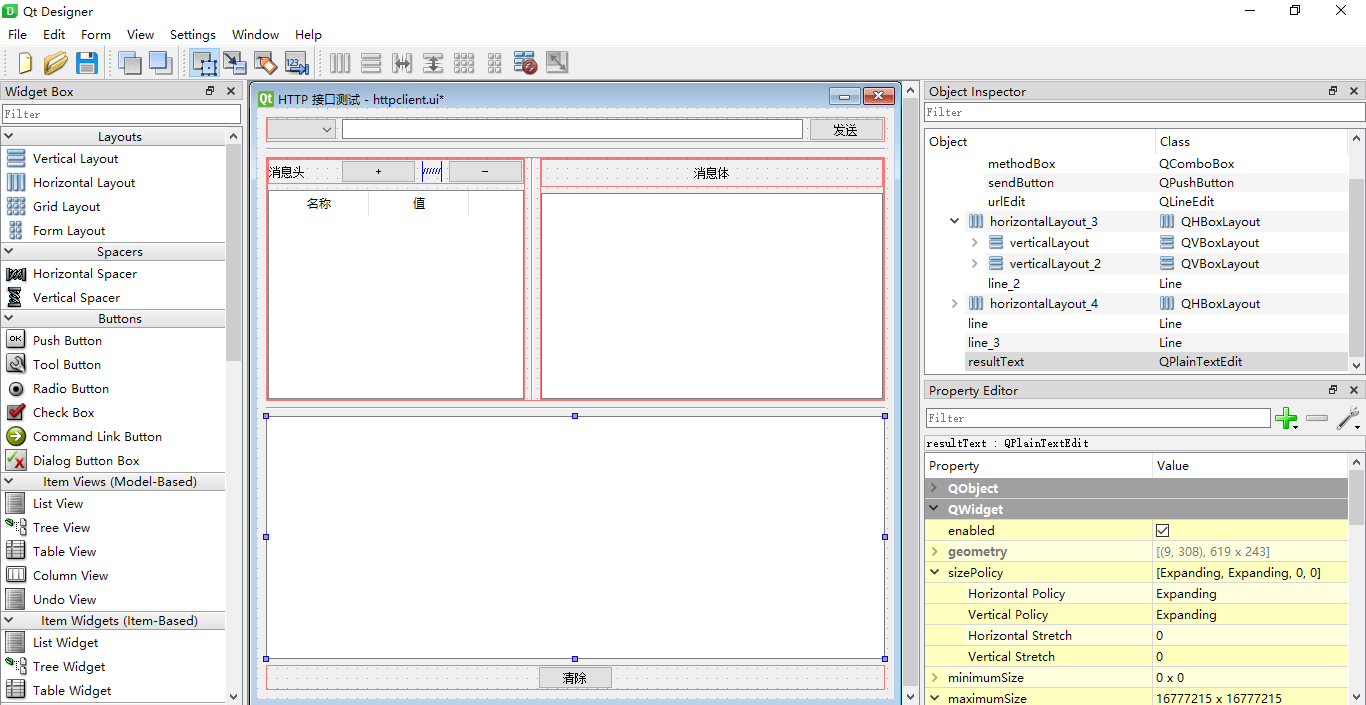Viewport: 1366px width, 705px height.
Task: Click the New Form toolbar icon
Action: (25, 63)
